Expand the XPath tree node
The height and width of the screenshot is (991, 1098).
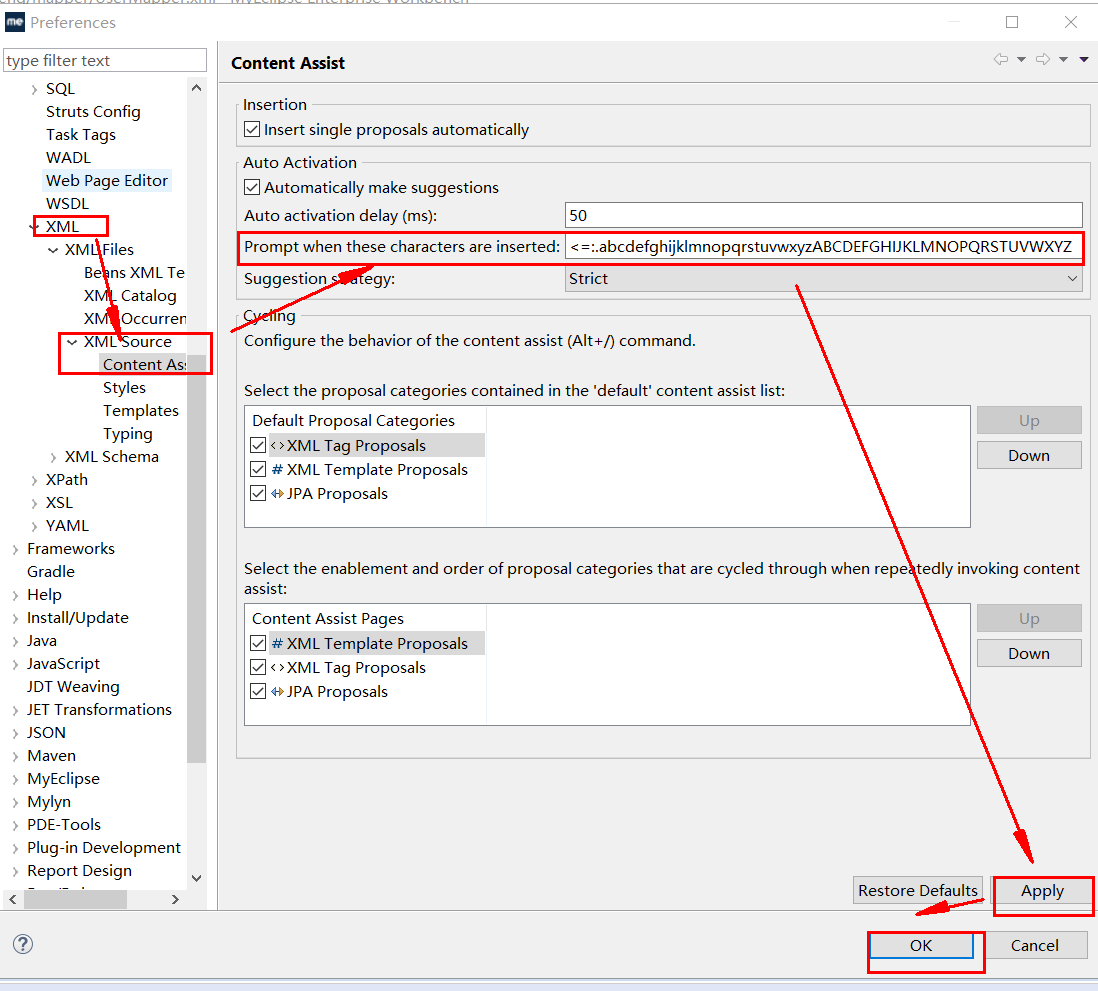[34, 480]
